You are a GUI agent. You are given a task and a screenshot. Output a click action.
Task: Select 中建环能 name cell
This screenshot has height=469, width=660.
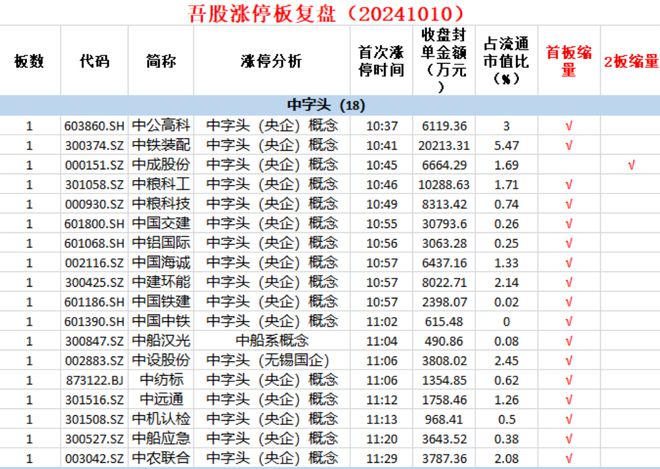[x=161, y=282]
